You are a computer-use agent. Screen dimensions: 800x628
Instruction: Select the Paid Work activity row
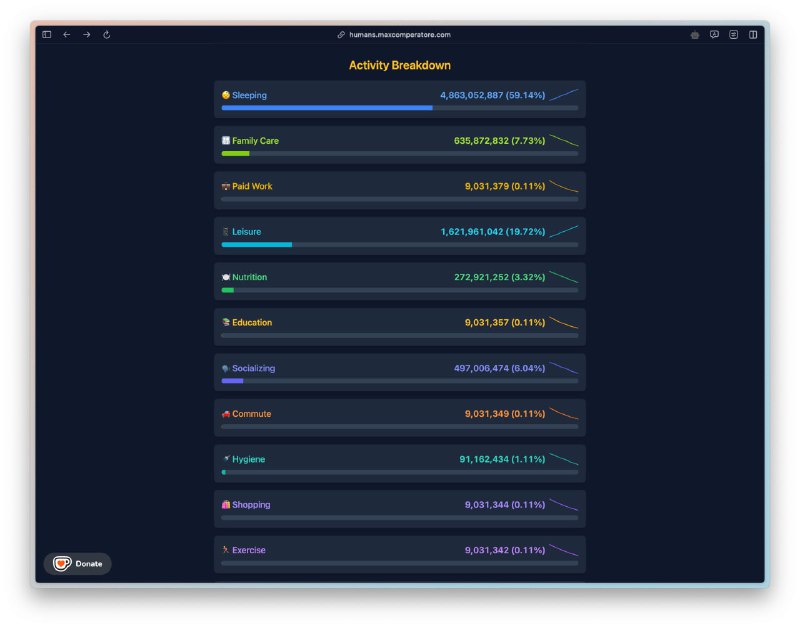click(x=399, y=190)
